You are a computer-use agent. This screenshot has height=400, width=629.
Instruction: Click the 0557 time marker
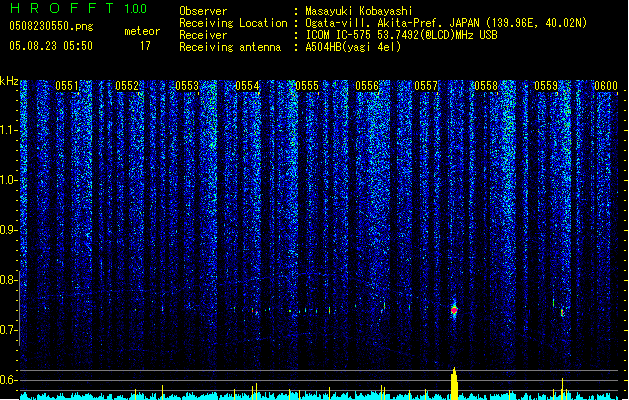click(426, 86)
